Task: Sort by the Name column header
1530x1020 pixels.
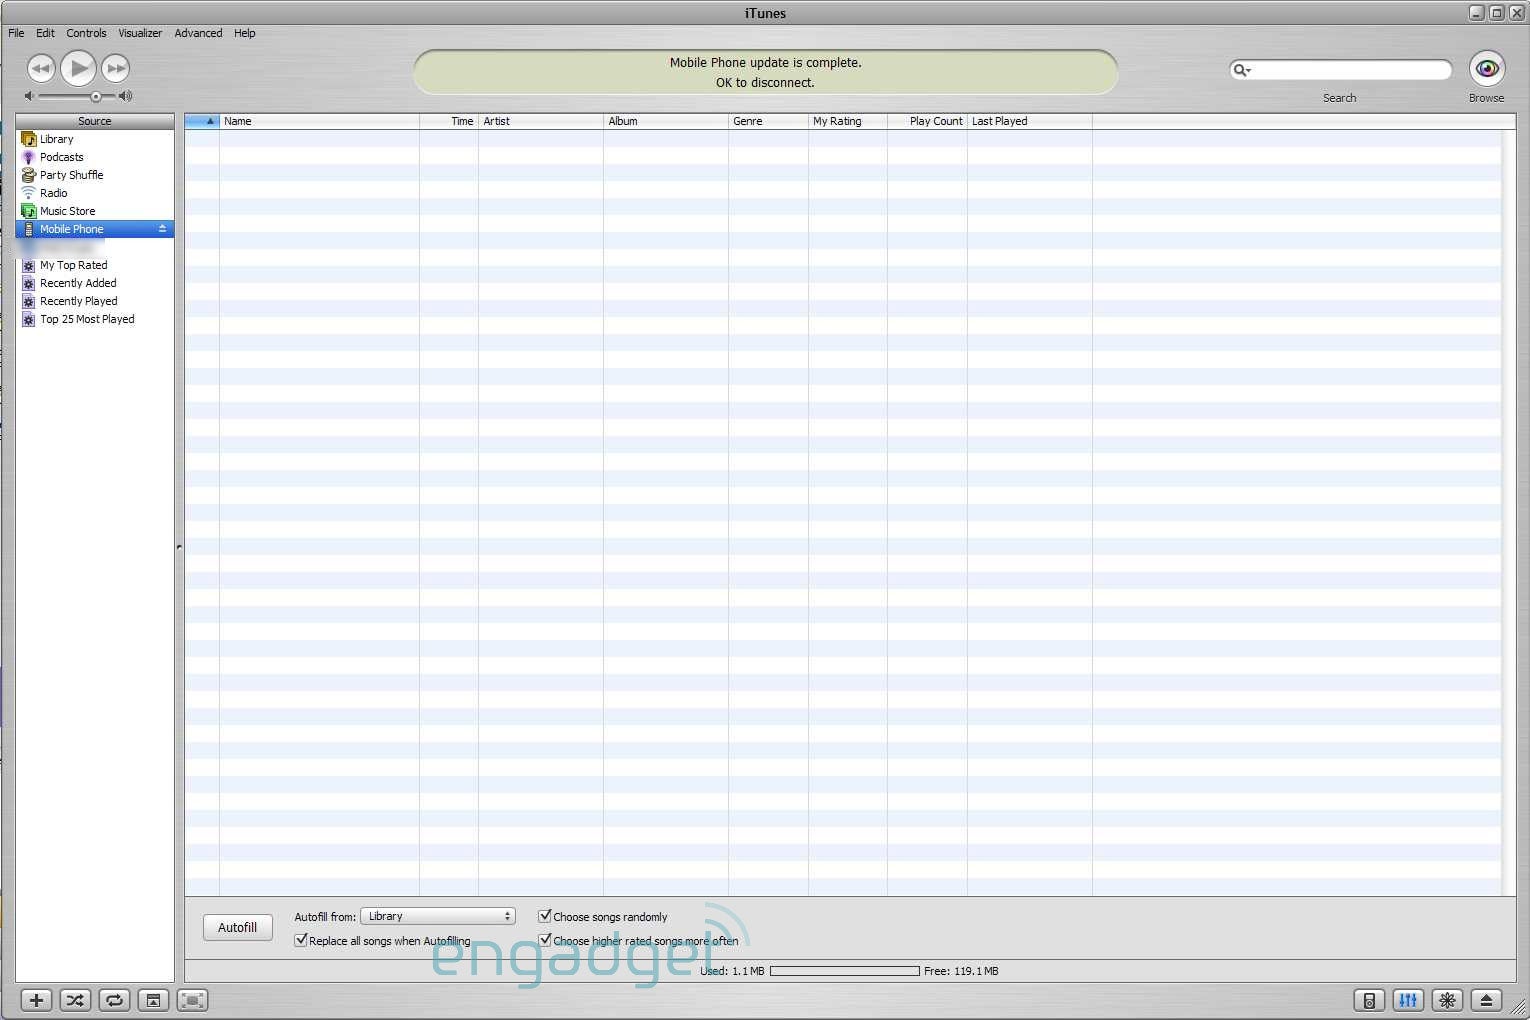Action: (x=319, y=121)
